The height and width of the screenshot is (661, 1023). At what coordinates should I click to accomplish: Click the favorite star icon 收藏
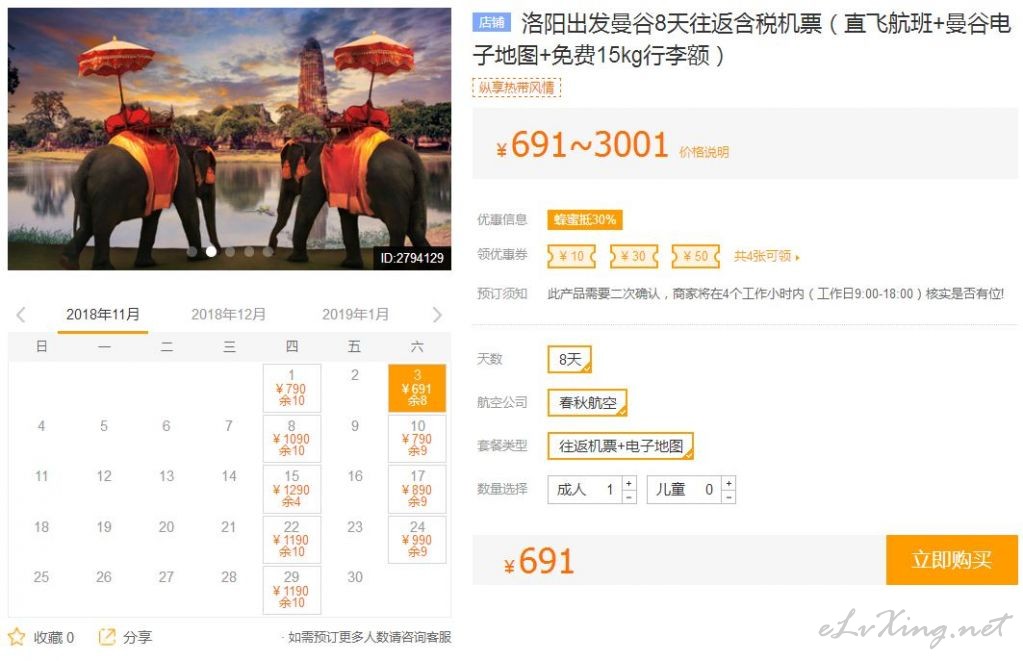(x=16, y=637)
